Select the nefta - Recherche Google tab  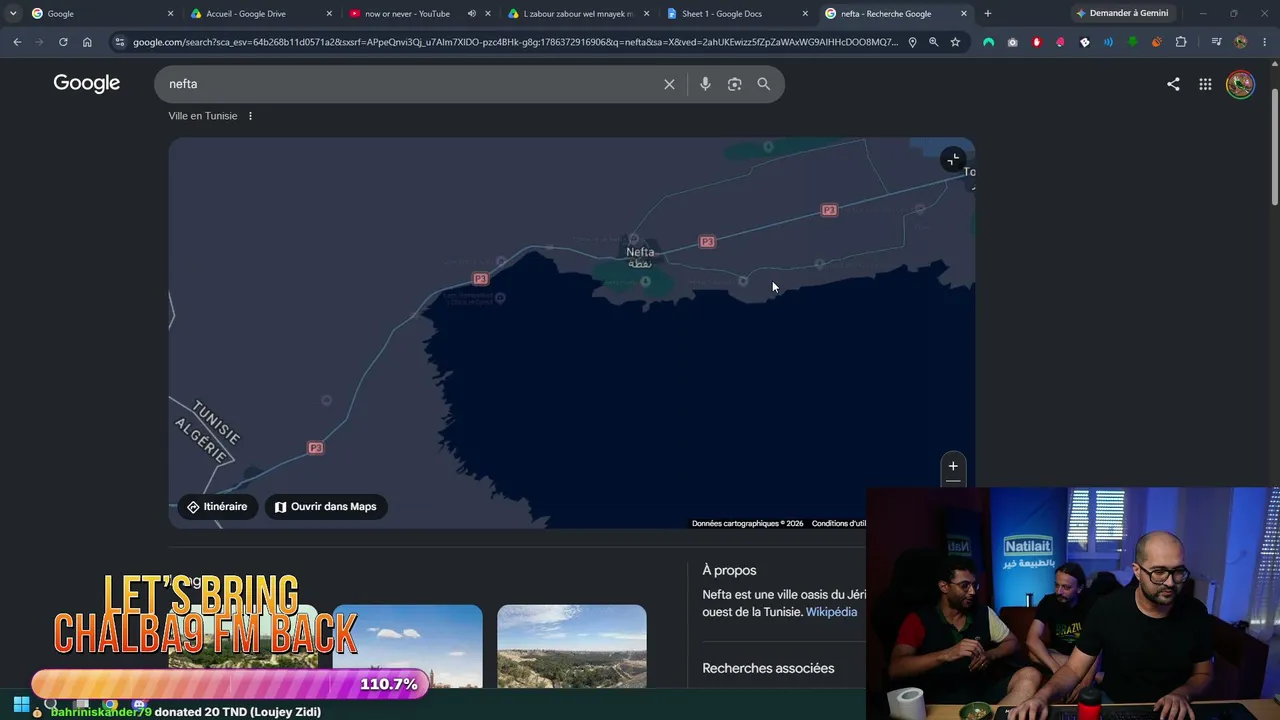coord(895,13)
